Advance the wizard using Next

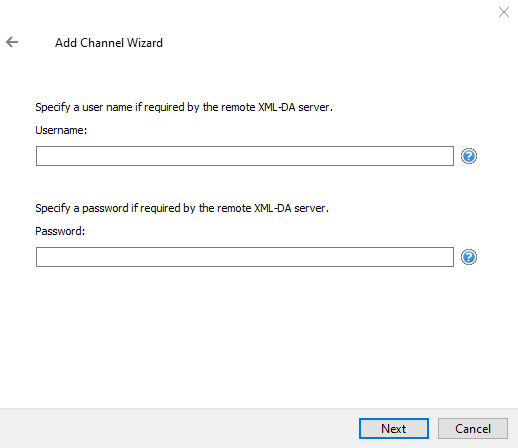coord(394,428)
